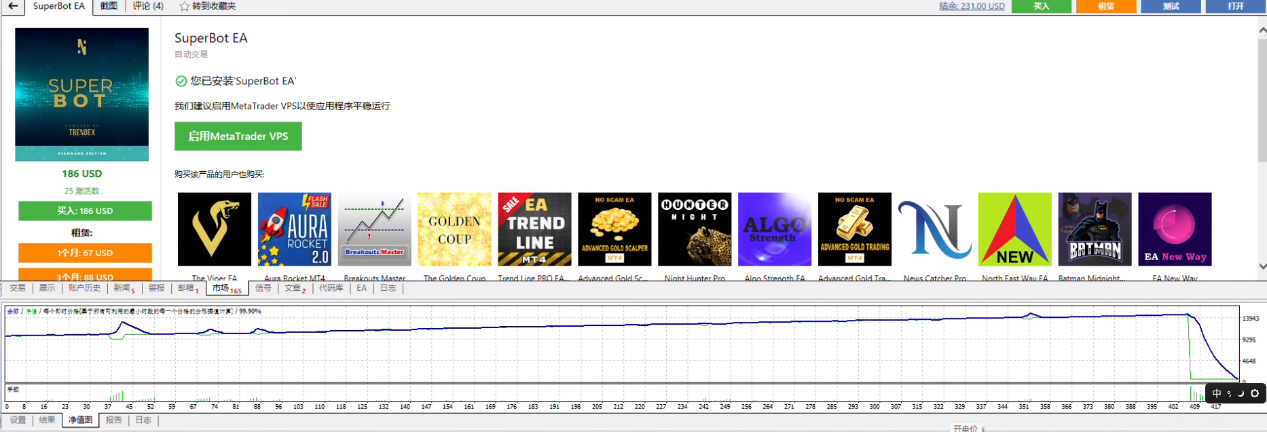Open the upper 日志 tab beside the EA tab

pyautogui.click(x=387, y=288)
